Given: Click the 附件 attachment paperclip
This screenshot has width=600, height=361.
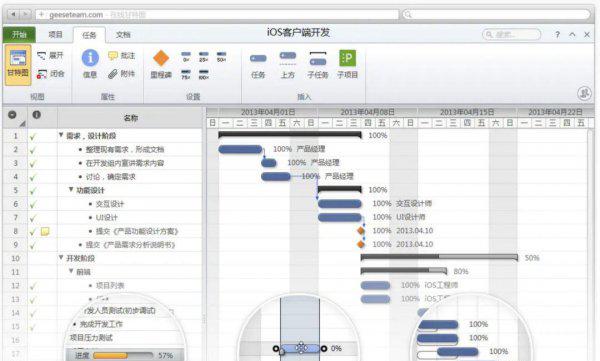Looking at the screenshot, I should tap(113, 74).
